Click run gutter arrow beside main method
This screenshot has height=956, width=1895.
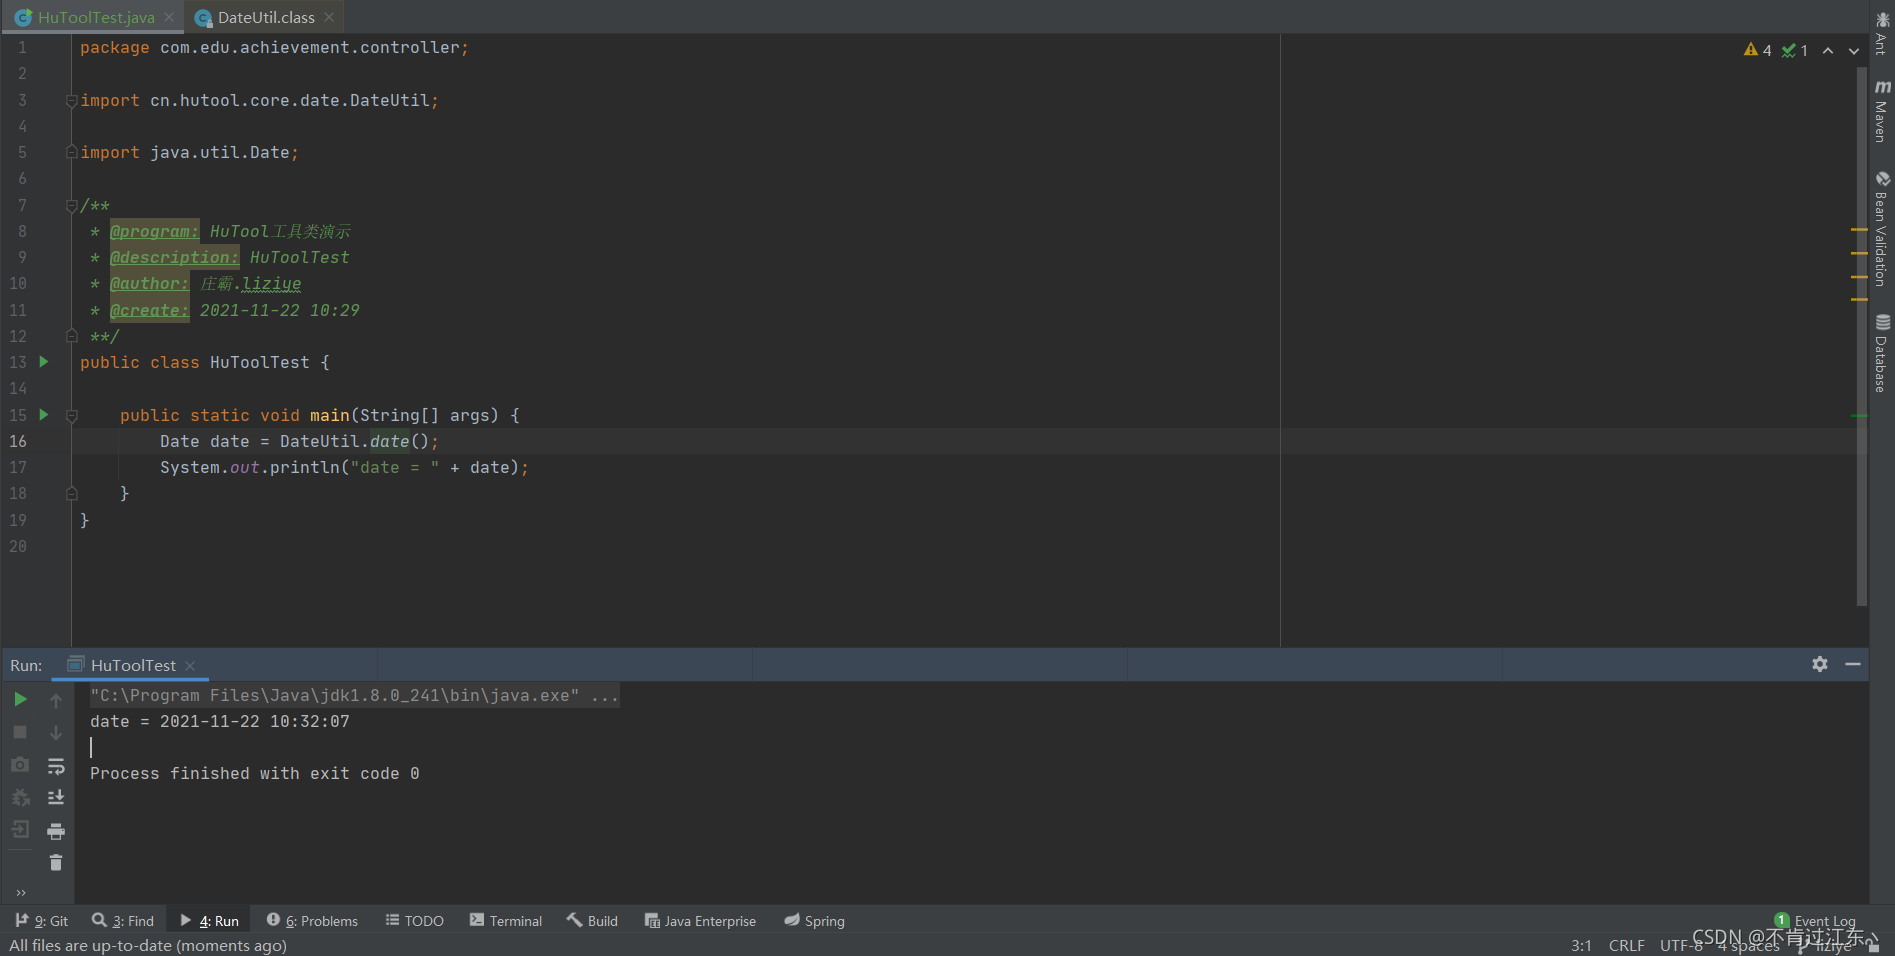coord(44,414)
